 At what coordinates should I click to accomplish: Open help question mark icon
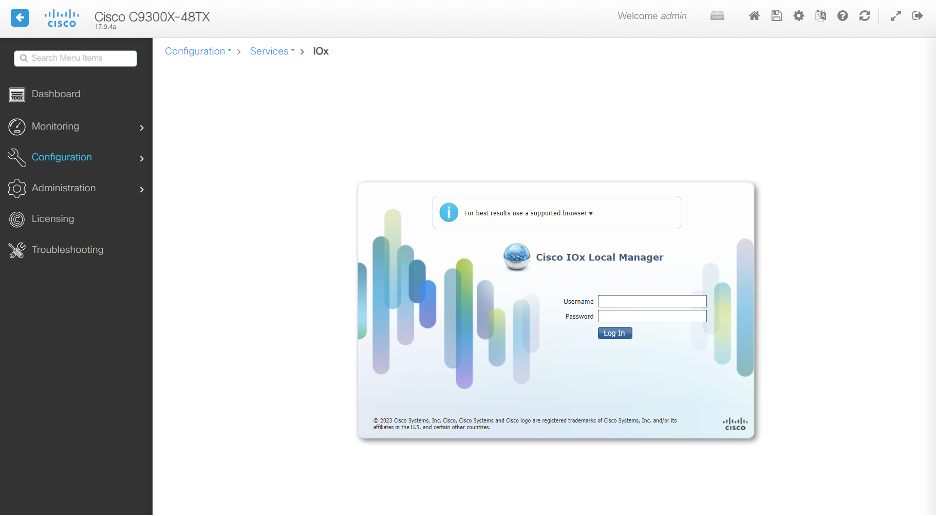click(x=842, y=16)
